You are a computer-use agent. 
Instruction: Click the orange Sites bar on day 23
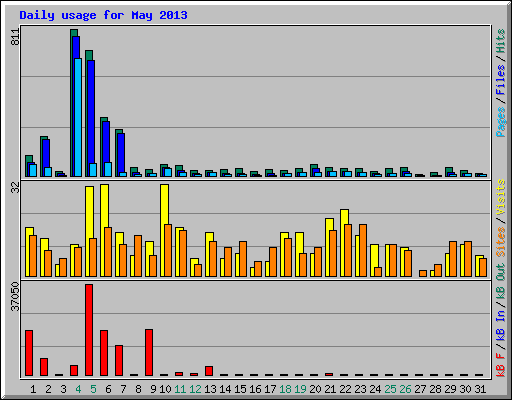click(x=363, y=250)
